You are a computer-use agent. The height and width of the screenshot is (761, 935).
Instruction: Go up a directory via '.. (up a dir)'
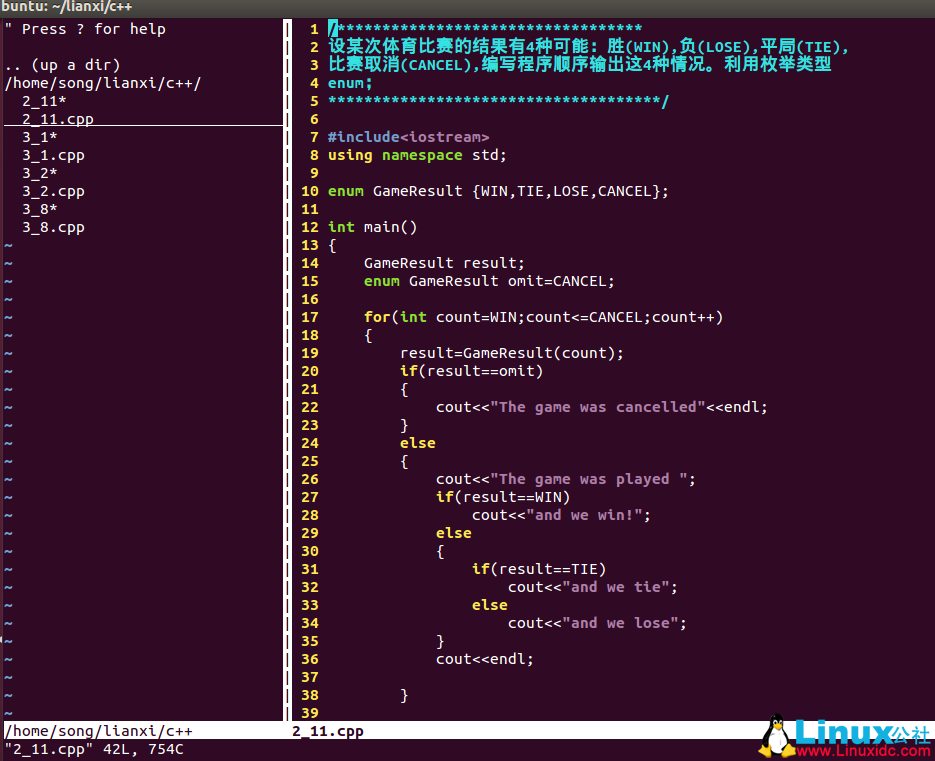(x=62, y=65)
